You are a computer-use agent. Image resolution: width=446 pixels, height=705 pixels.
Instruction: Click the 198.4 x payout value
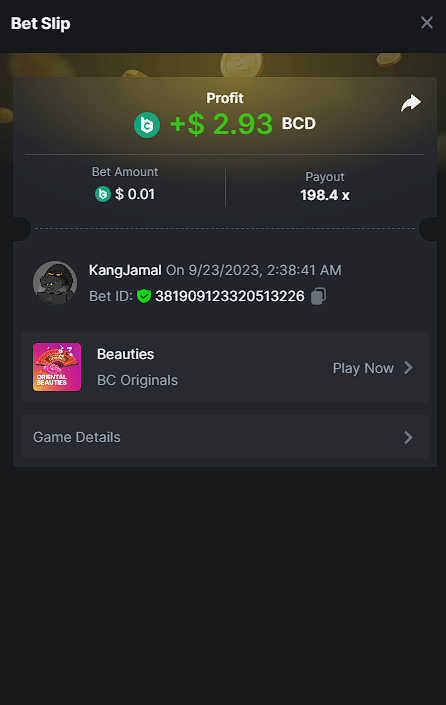tap(325, 195)
